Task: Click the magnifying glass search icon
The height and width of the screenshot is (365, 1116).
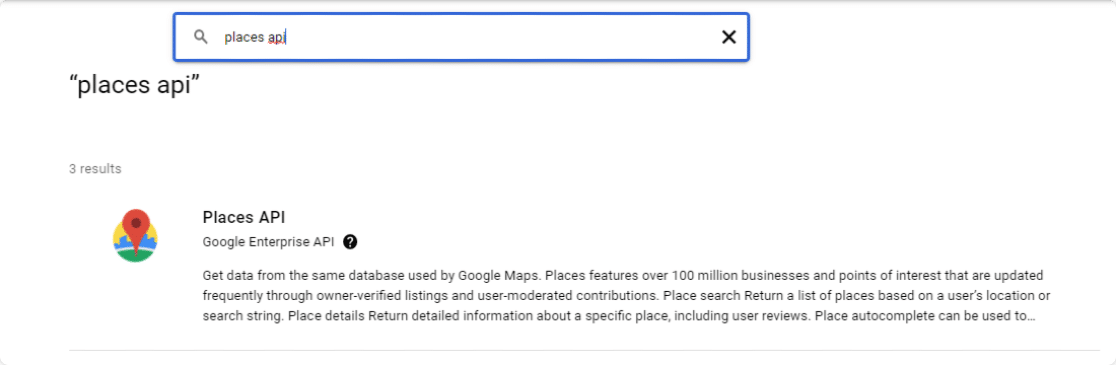Action: [201, 37]
